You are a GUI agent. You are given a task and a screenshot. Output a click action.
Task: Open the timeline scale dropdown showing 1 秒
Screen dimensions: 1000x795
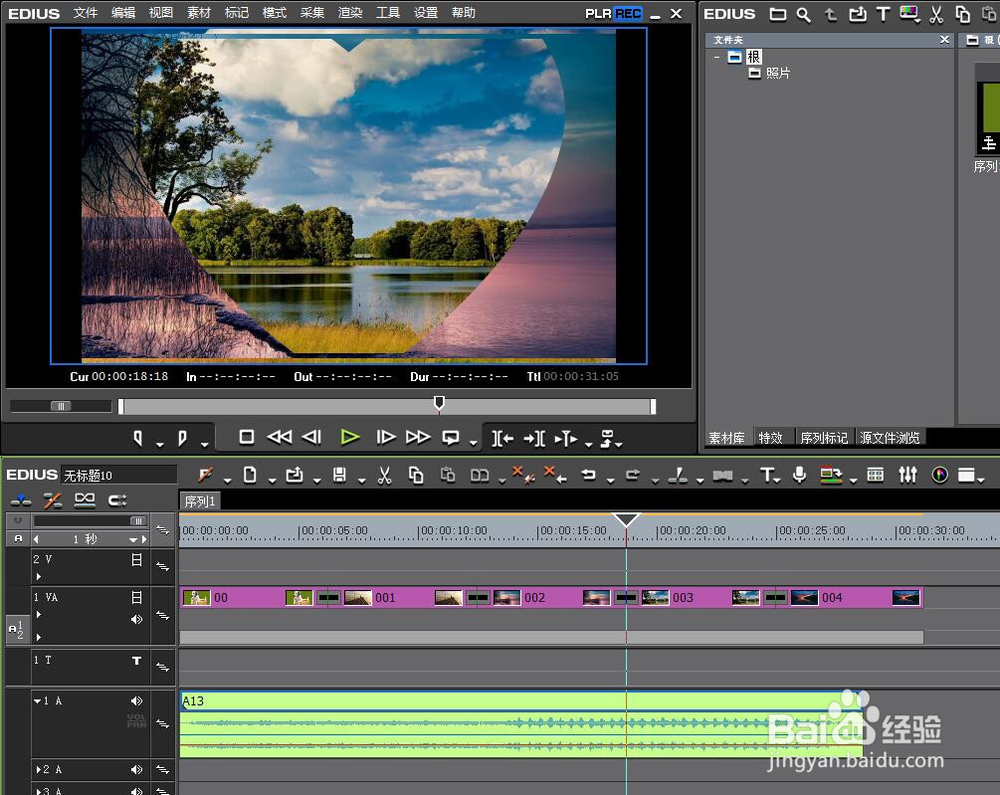tap(133, 540)
